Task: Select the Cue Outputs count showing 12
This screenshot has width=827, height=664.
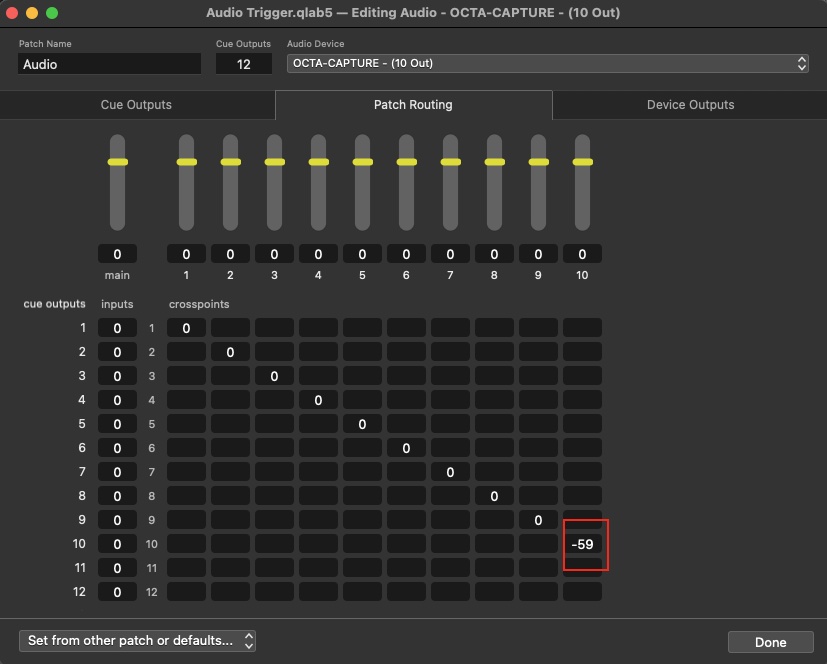Action: (243, 63)
